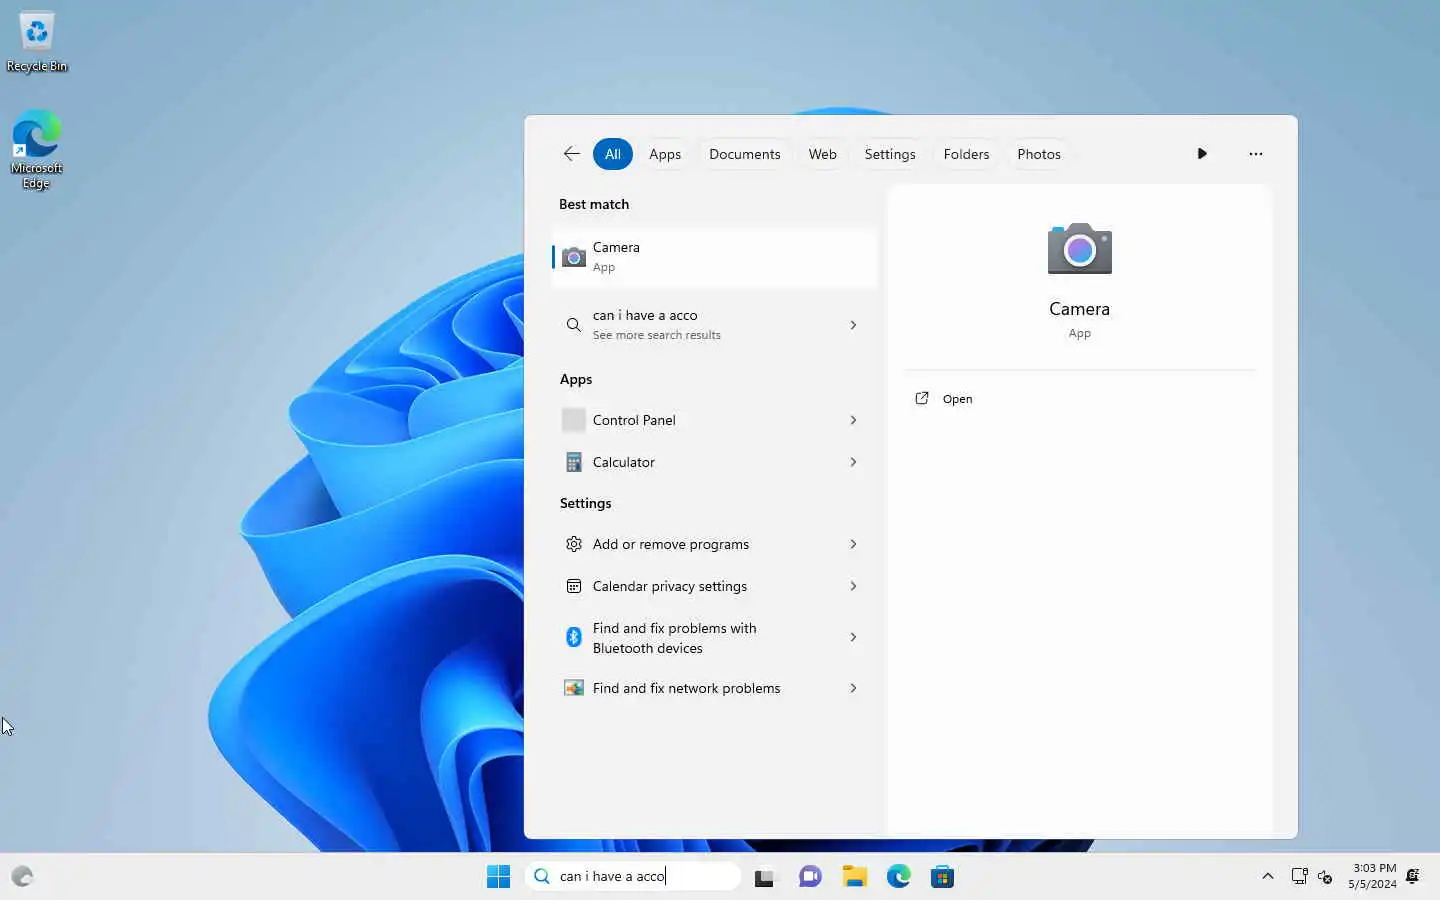Expand the Calculator result chevron

(x=853, y=462)
